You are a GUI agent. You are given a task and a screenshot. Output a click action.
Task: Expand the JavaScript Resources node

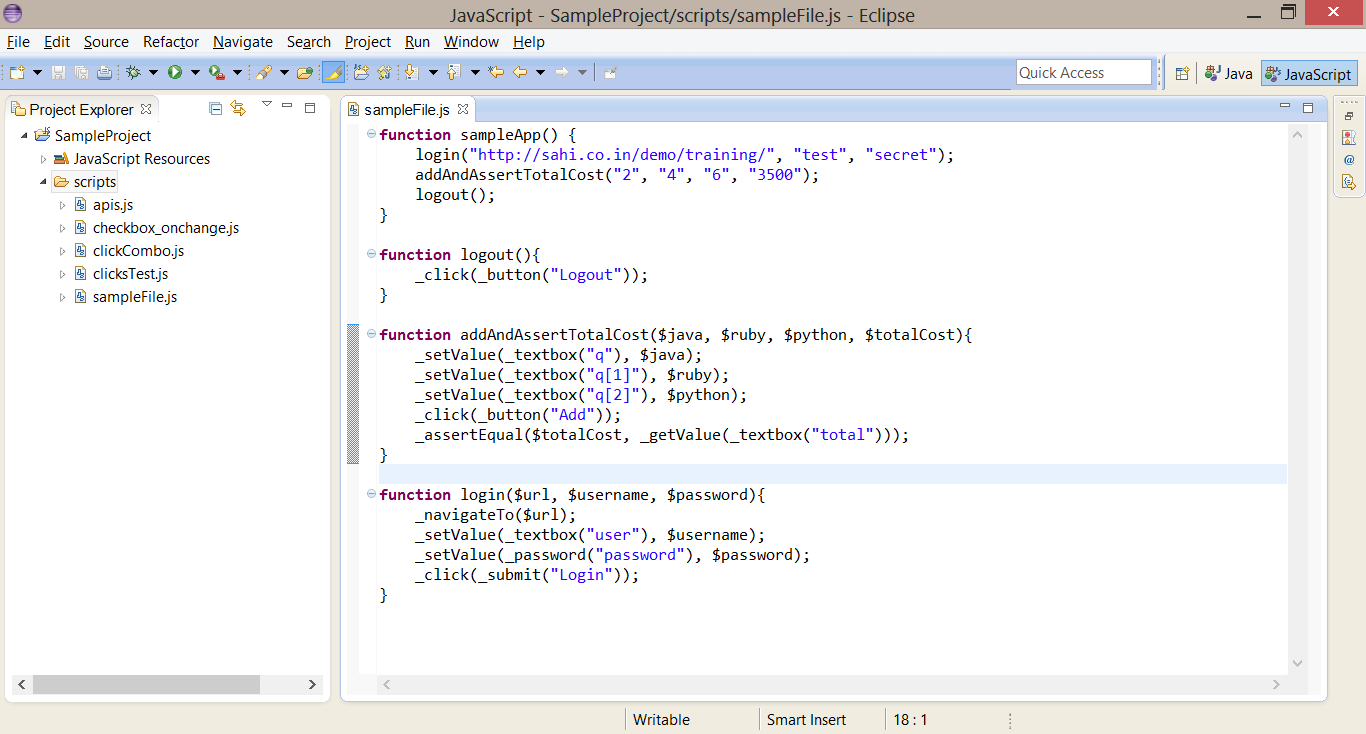[43, 159]
